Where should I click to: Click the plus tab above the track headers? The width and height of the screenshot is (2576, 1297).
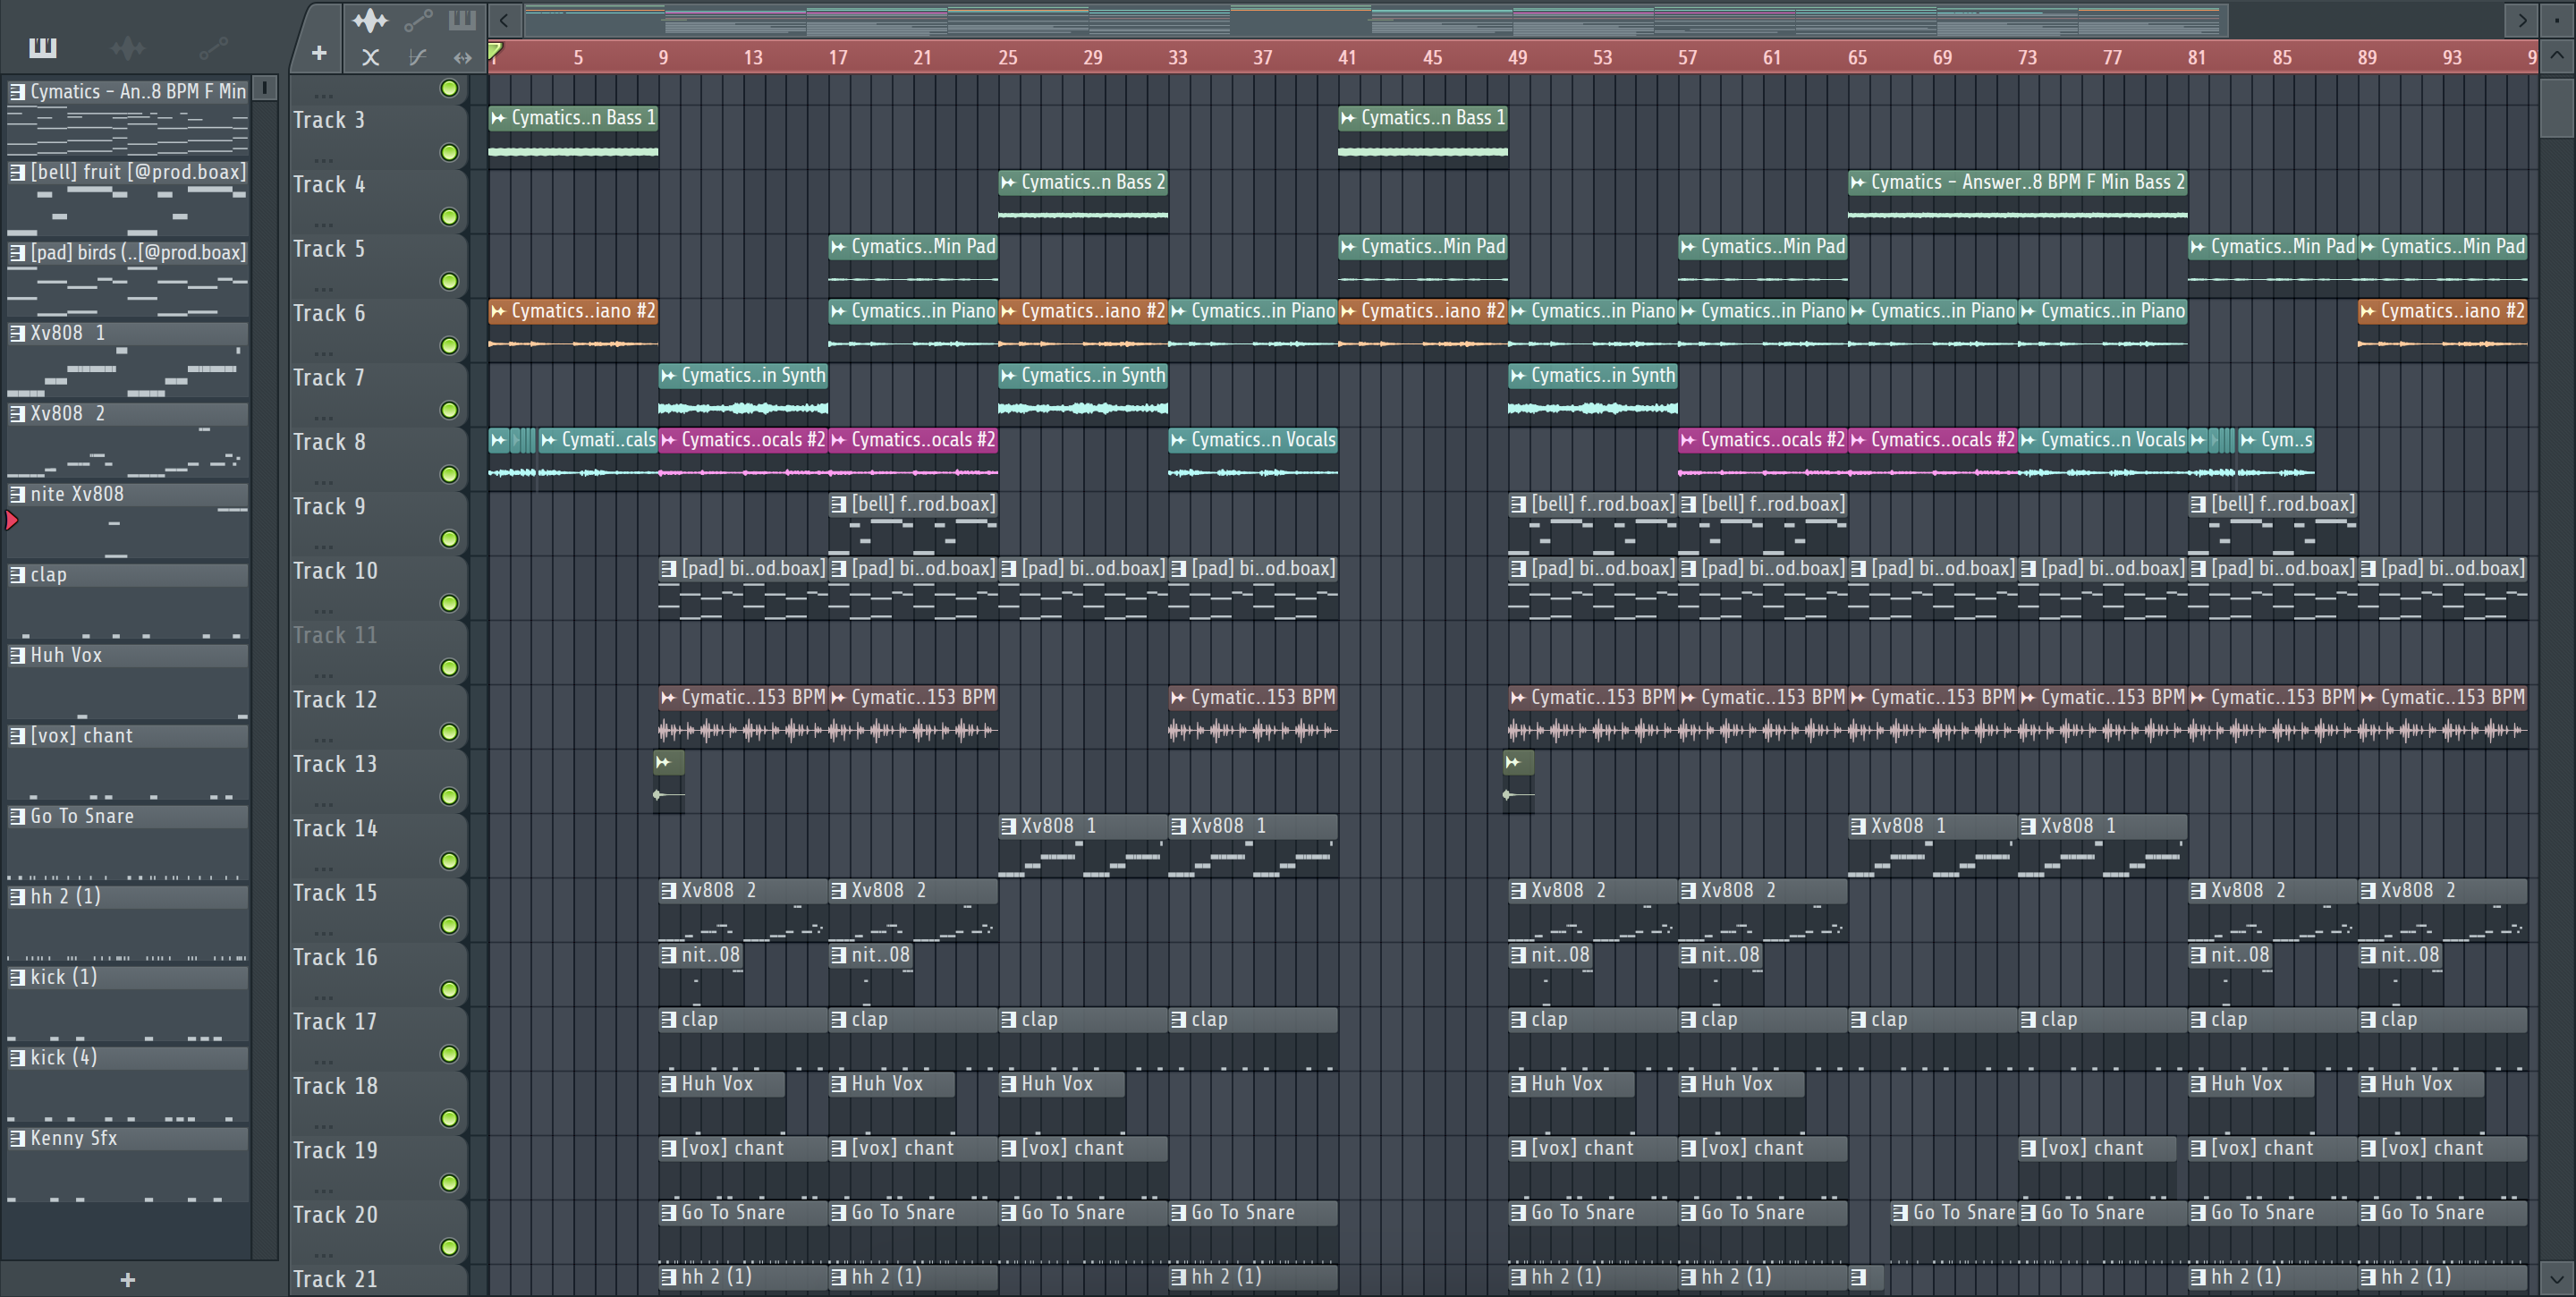click(319, 53)
